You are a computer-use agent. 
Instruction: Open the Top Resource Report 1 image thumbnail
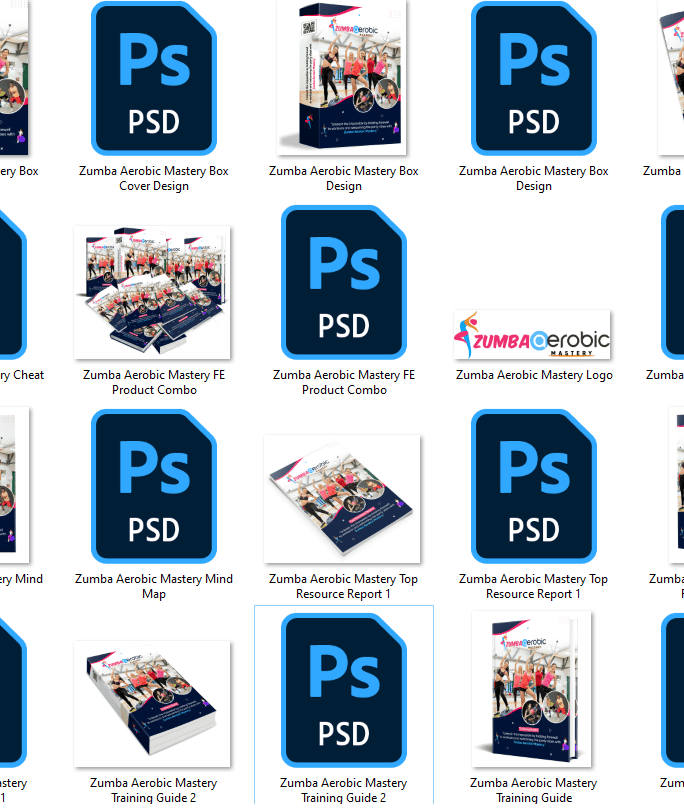click(342, 499)
